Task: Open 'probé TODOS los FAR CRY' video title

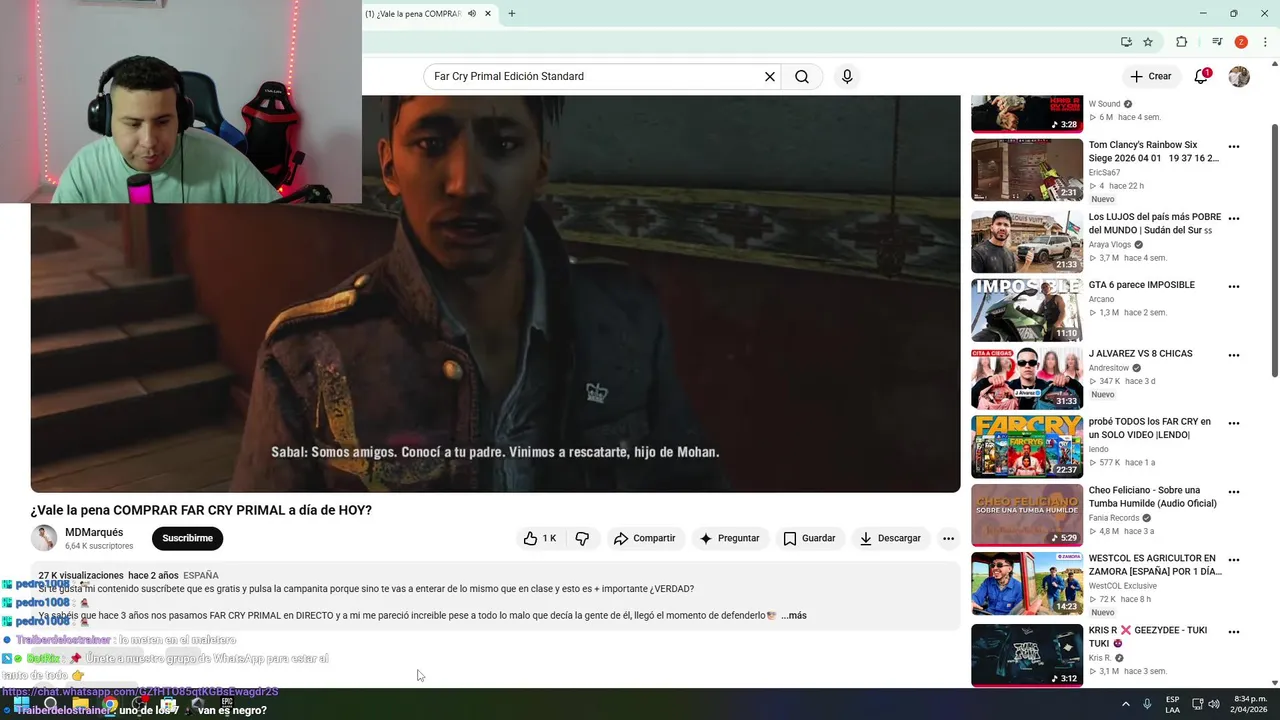Action: (1150, 428)
